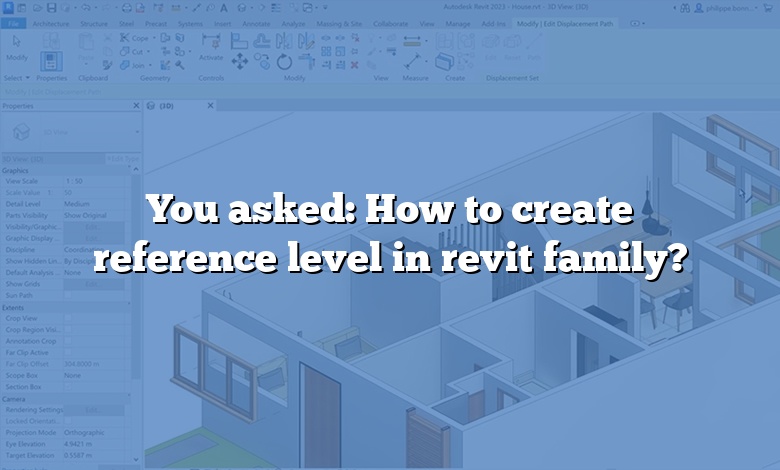
Task: Click the View Scale 1 : 50 field
Action: 95,181
